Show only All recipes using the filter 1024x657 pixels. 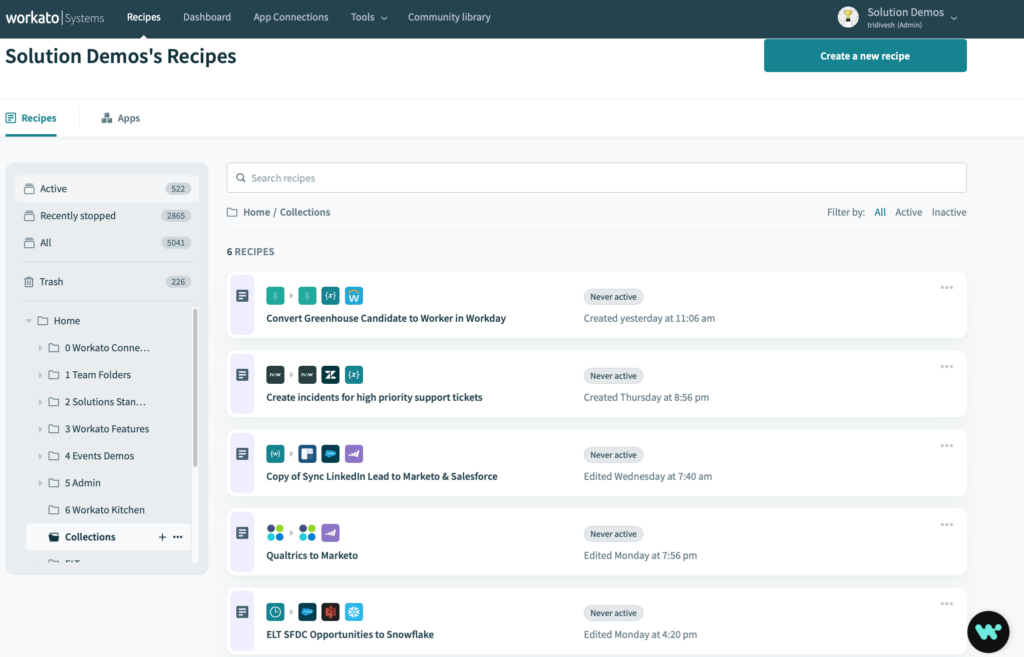[x=880, y=212]
